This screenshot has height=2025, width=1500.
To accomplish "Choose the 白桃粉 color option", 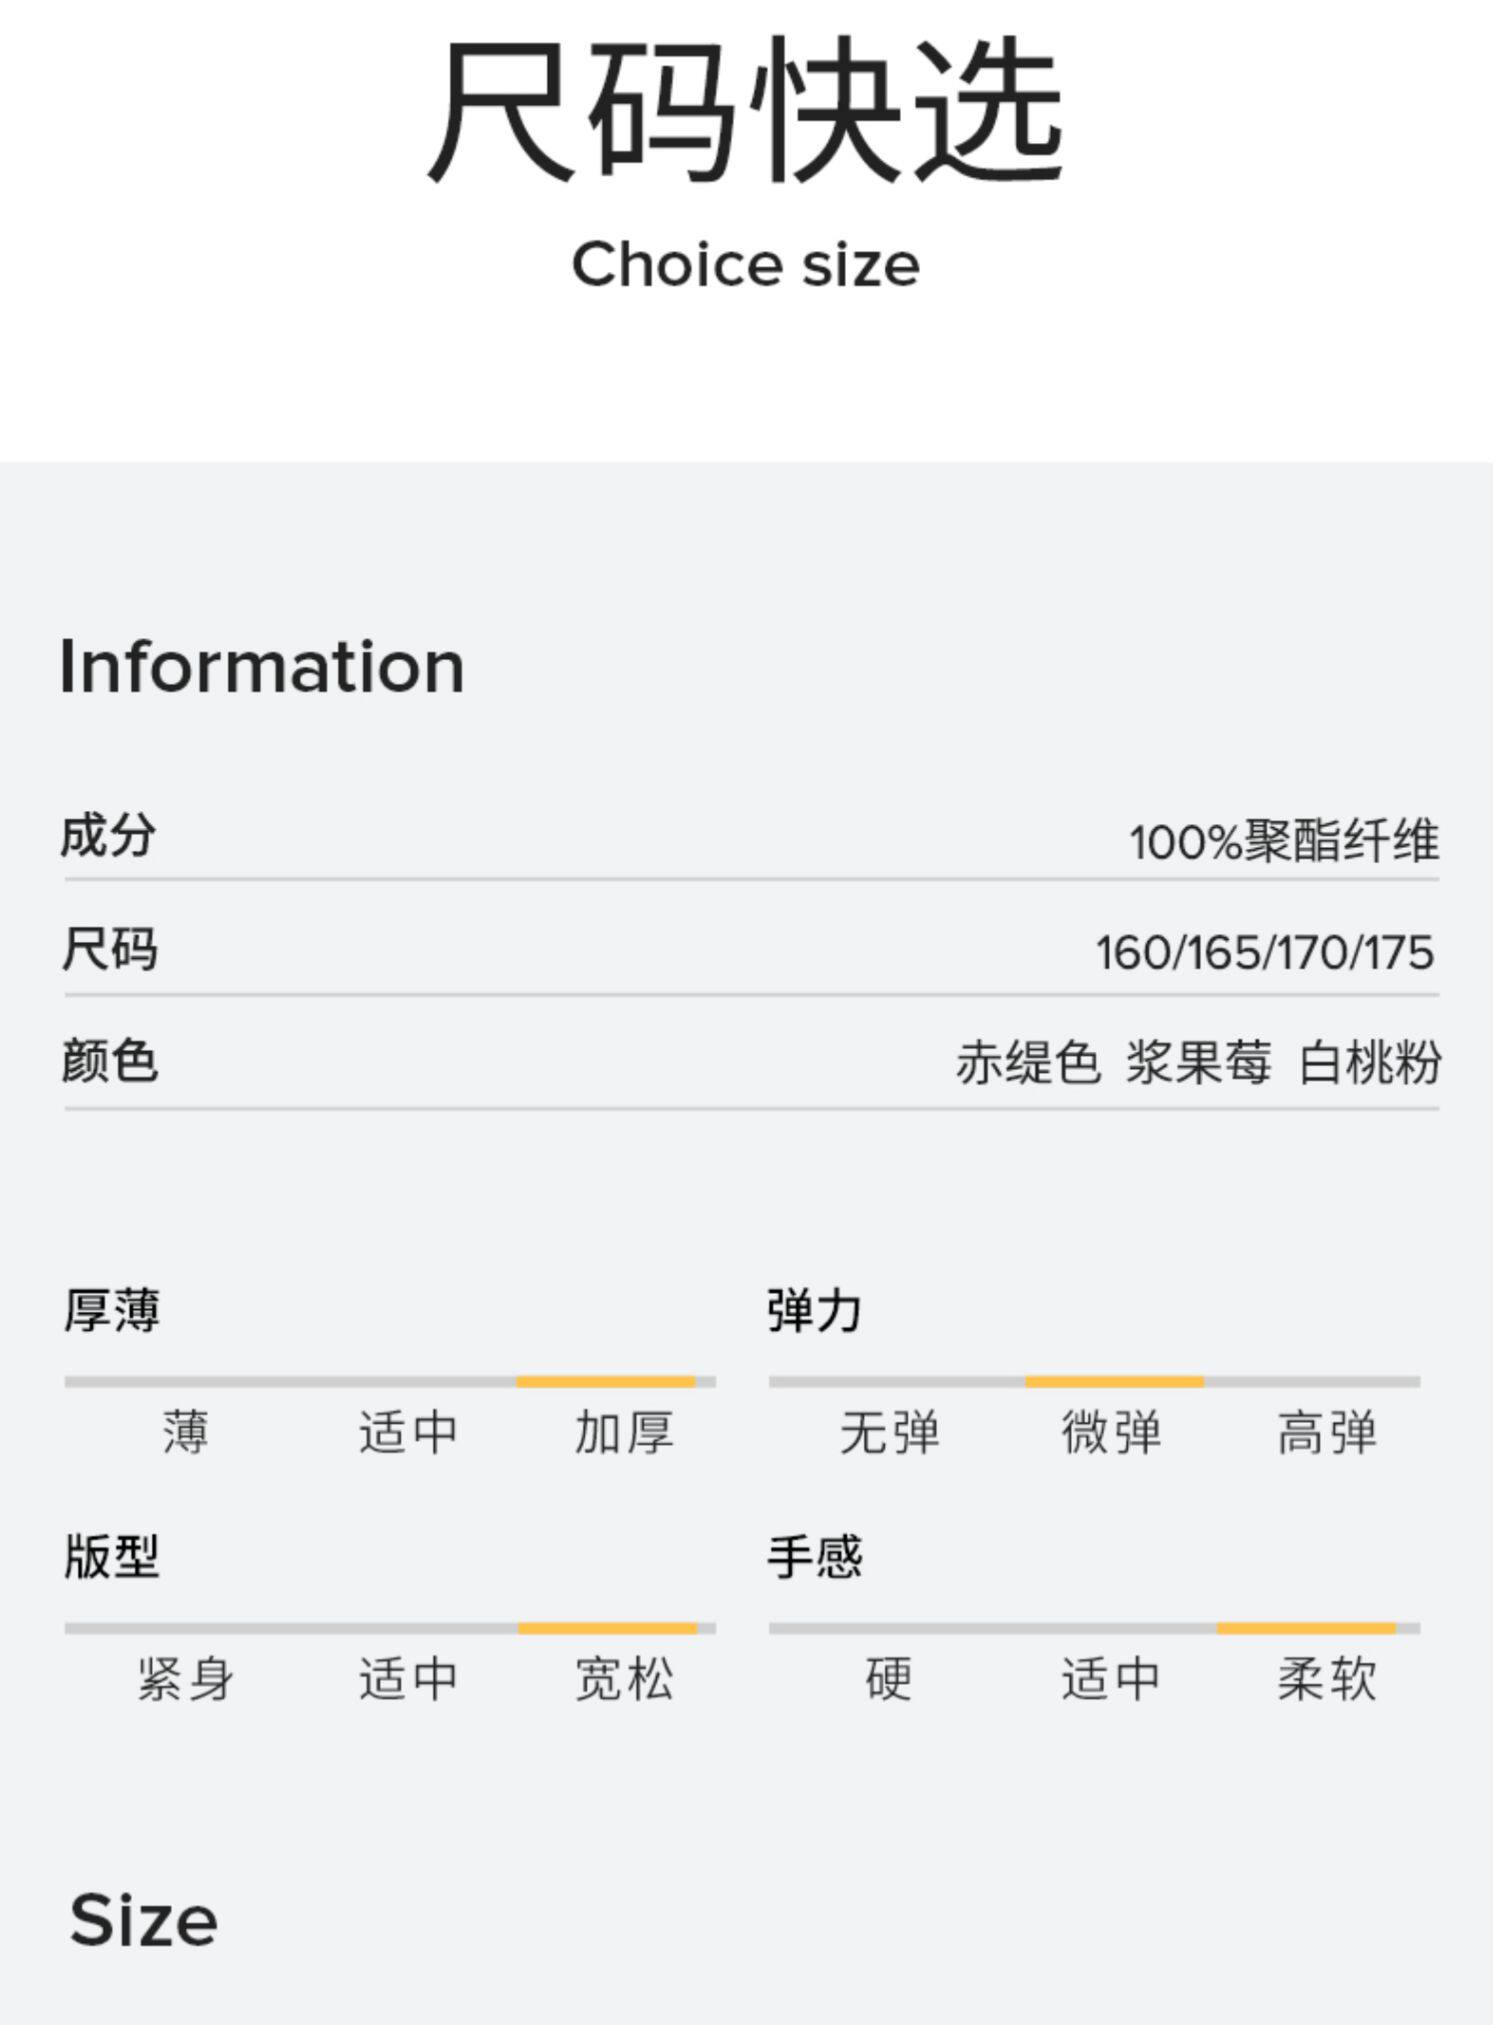I will point(1369,1062).
